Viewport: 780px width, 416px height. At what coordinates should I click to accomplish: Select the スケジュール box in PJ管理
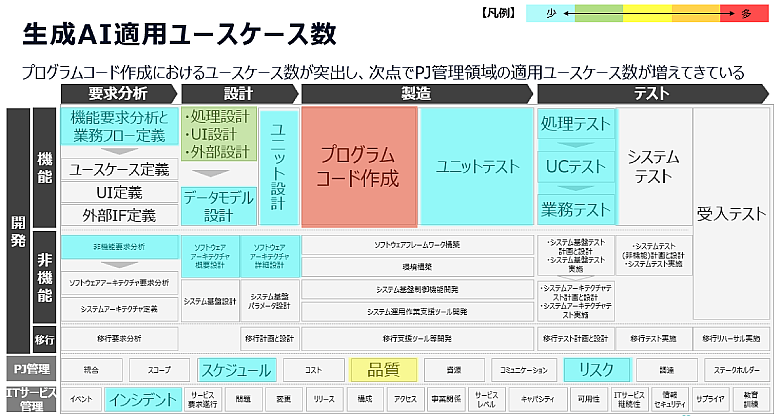235,369
